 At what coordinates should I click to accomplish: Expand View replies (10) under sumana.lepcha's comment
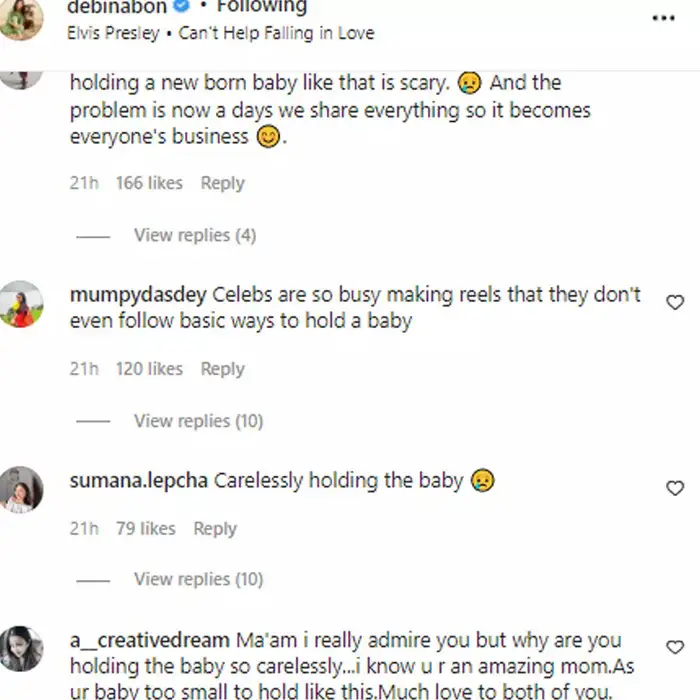pos(198,579)
